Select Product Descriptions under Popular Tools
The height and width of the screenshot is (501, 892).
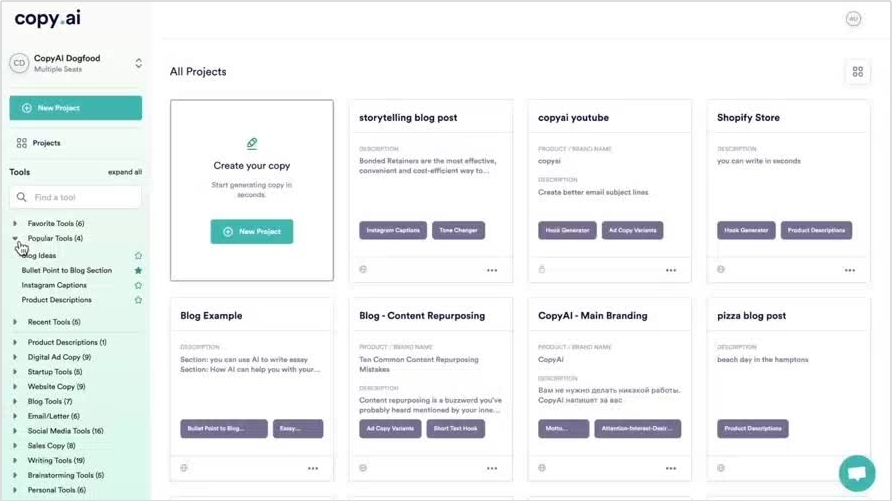point(56,300)
